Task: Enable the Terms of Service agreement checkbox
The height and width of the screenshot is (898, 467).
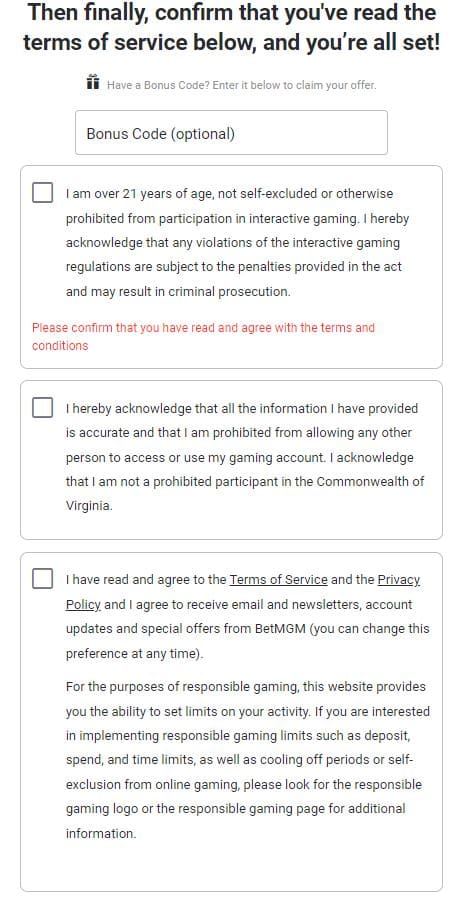Action: coord(42,578)
